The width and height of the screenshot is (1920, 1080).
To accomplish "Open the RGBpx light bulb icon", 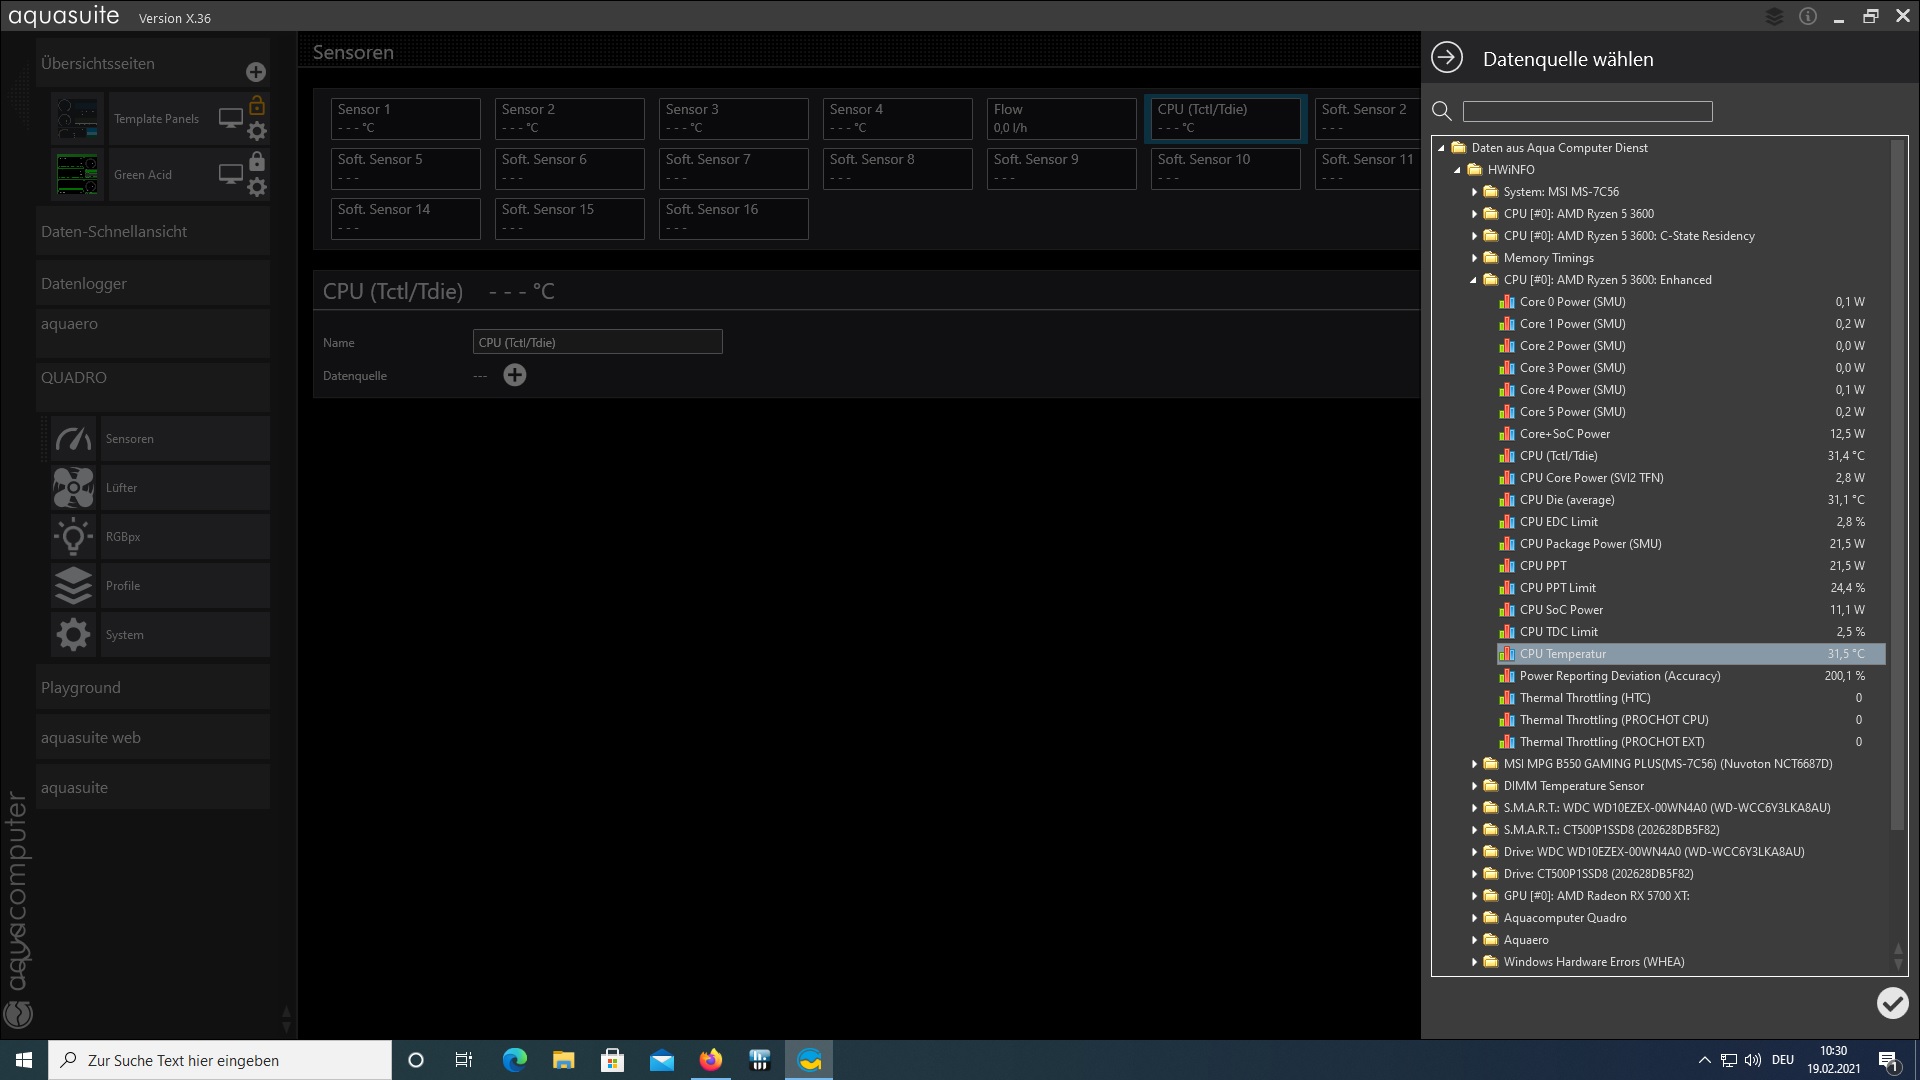I will (73, 537).
